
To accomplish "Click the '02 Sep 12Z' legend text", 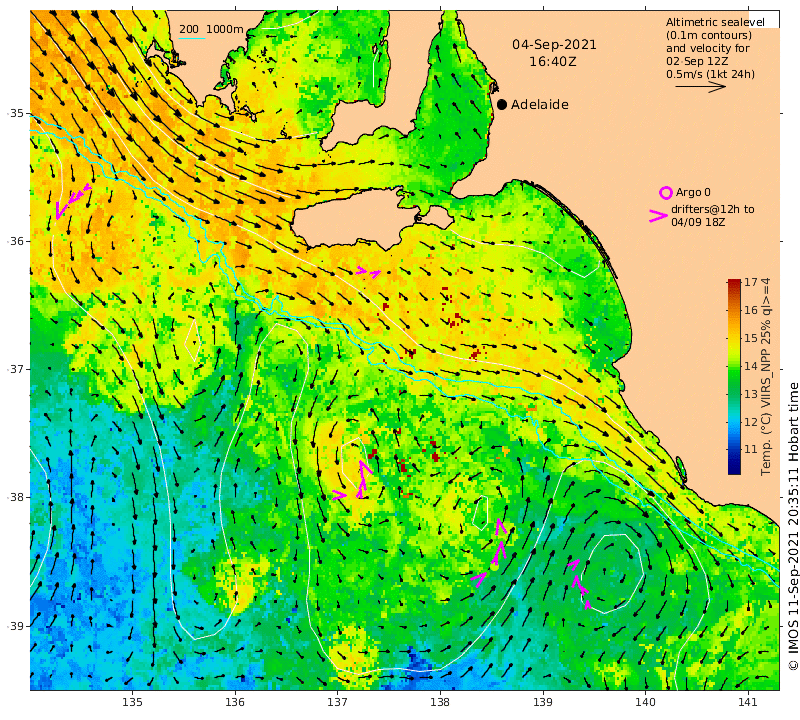I will (697, 61).
